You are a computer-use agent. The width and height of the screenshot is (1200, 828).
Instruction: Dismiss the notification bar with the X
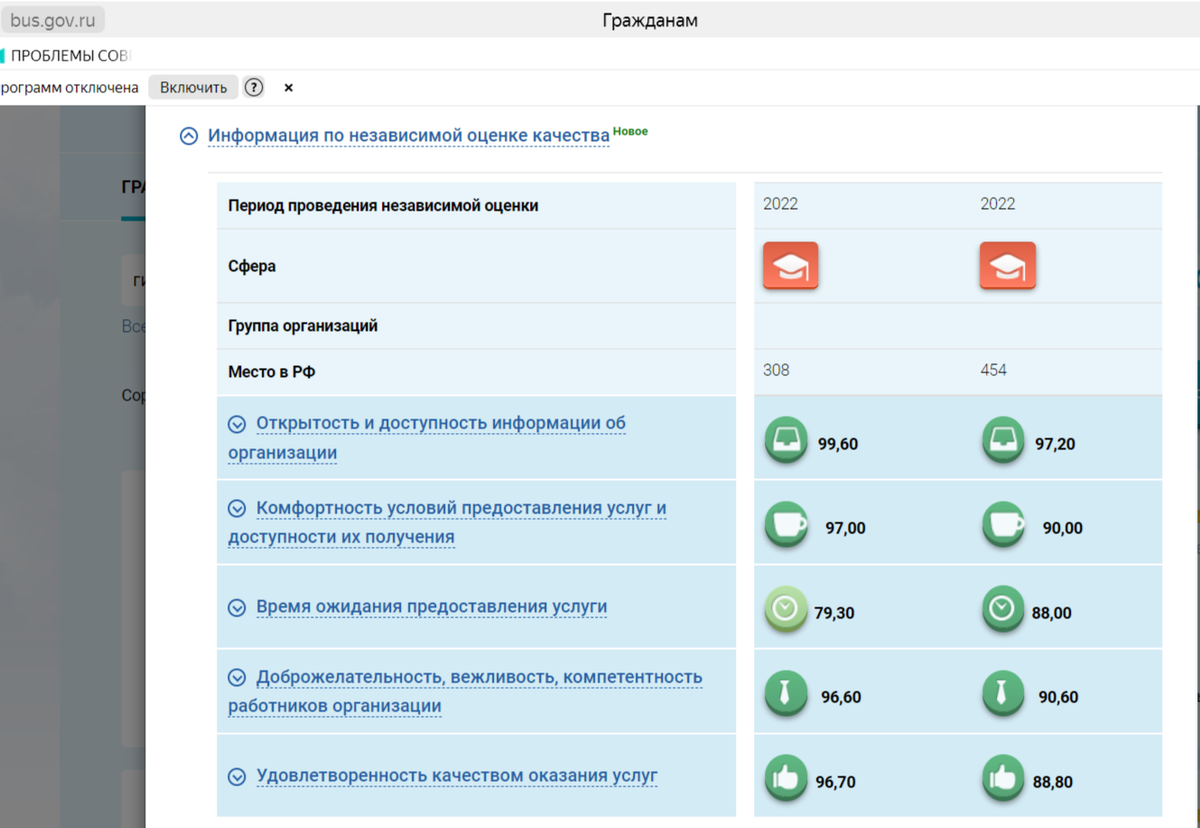(x=289, y=87)
